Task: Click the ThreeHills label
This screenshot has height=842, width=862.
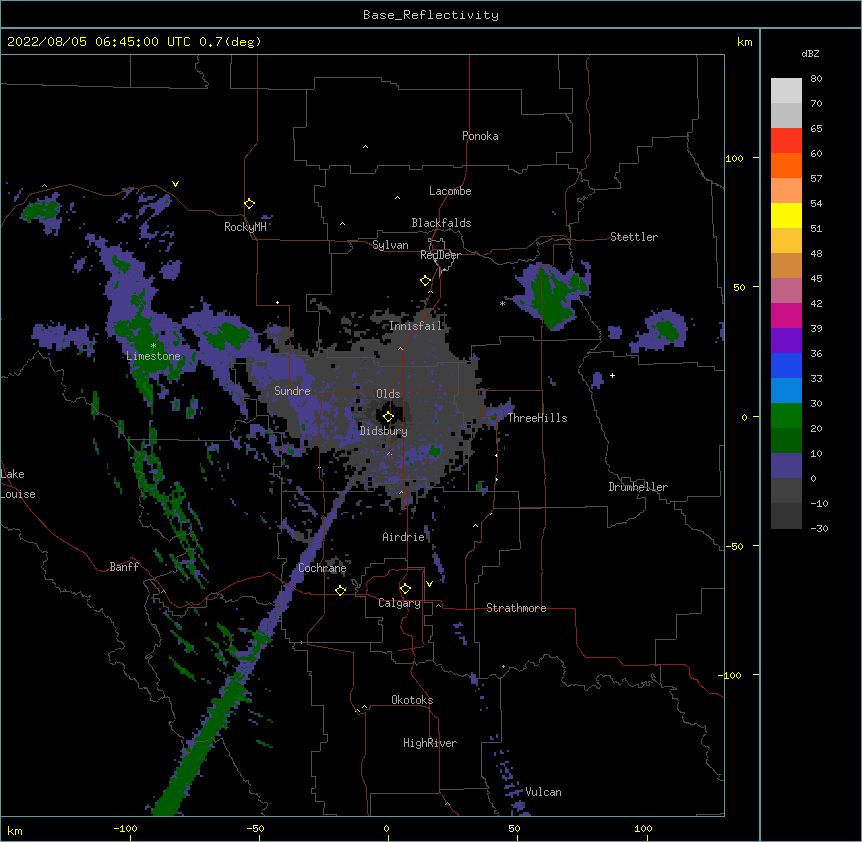Action: tap(537, 418)
